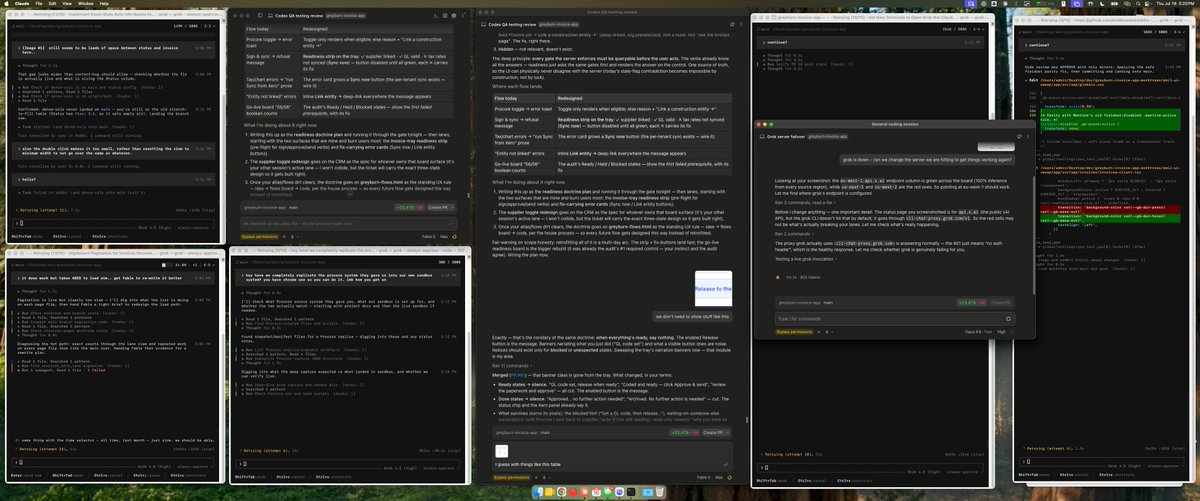Open the High effort selector in the Grok server failover window
1200x501 pixels.
click(1002, 332)
